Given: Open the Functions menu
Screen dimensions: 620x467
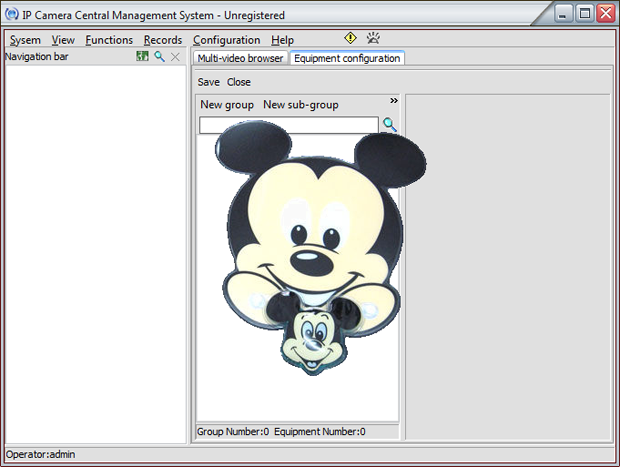Looking at the screenshot, I should click(109, 40).
